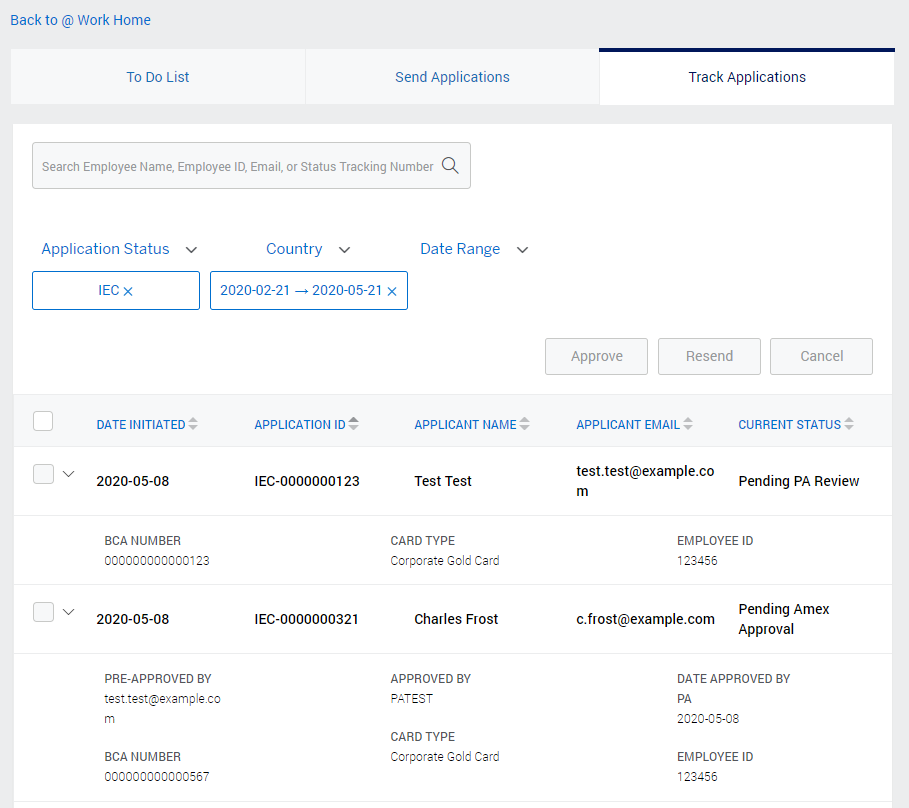Select the Charles Frost application checkbox
The image size is (909, 808).
click(x=43, y=612)
